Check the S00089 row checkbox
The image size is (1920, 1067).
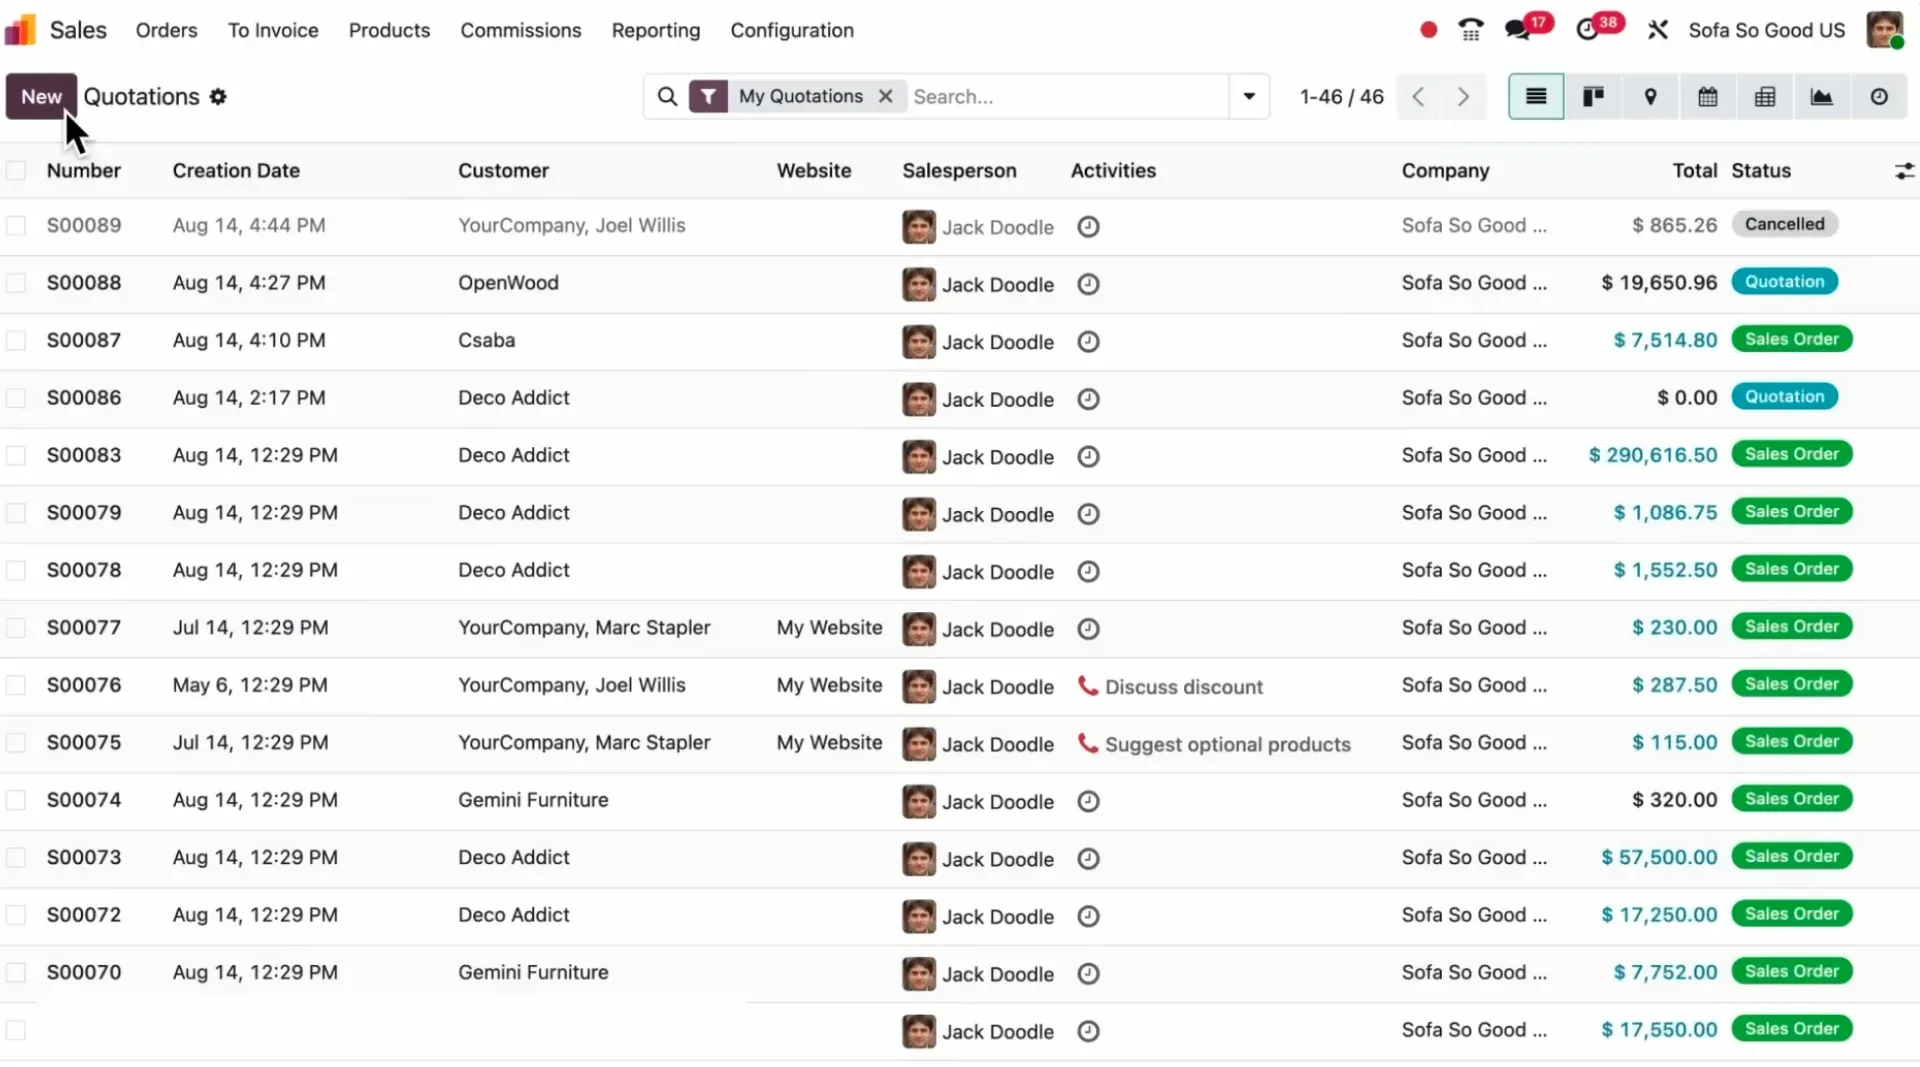coord(16,226)
